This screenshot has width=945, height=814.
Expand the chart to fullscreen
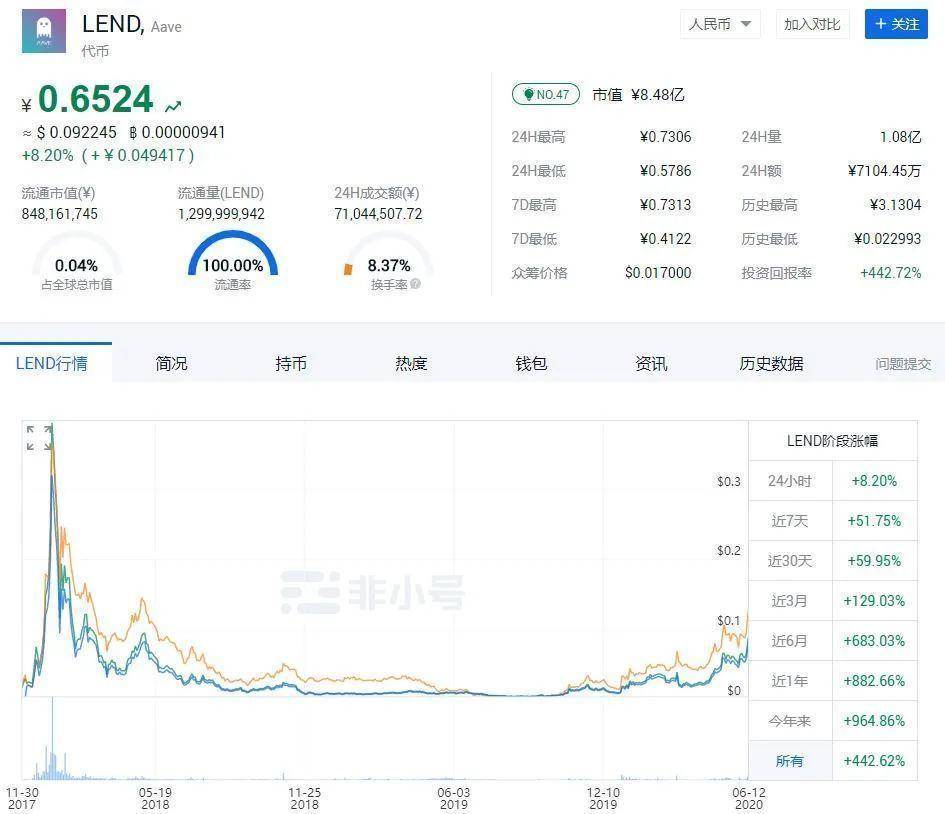coord(39,437)
